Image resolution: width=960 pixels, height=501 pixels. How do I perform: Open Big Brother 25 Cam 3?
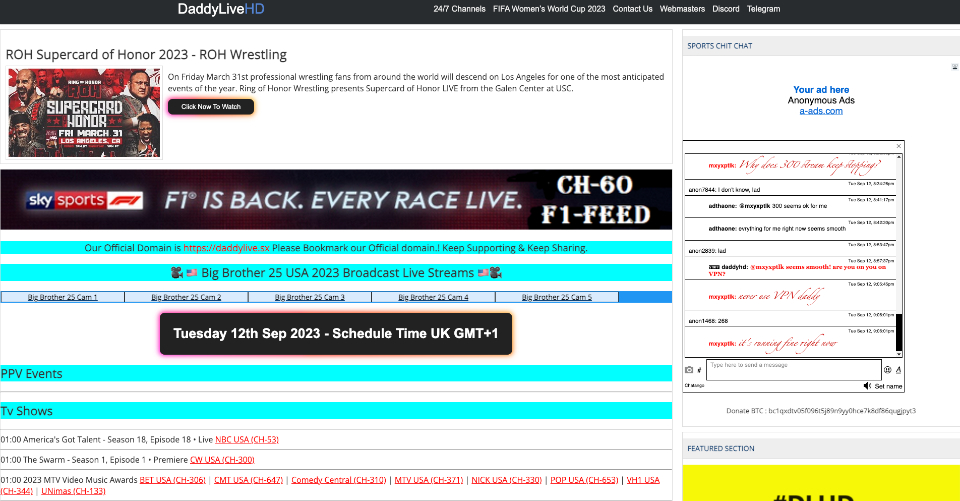coord(310,297)
